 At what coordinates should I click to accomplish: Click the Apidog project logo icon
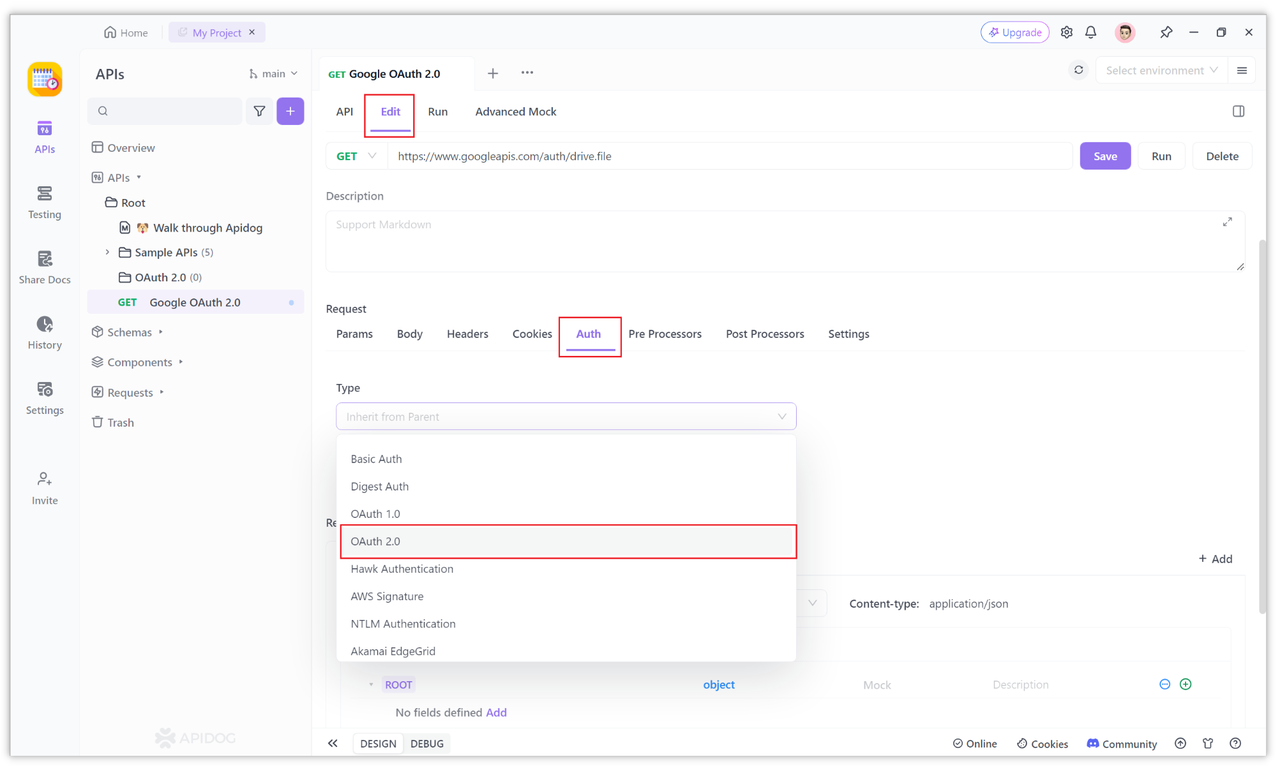coord(44,79)
